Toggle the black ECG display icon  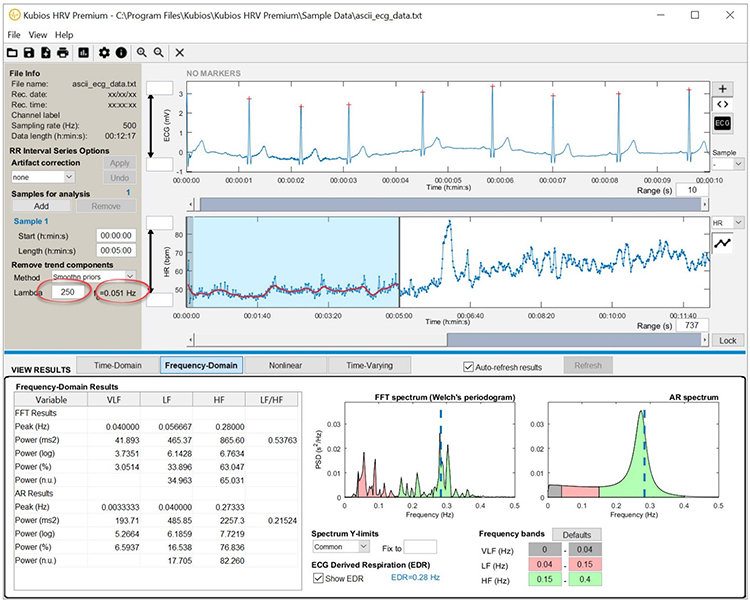pos(722,122)
